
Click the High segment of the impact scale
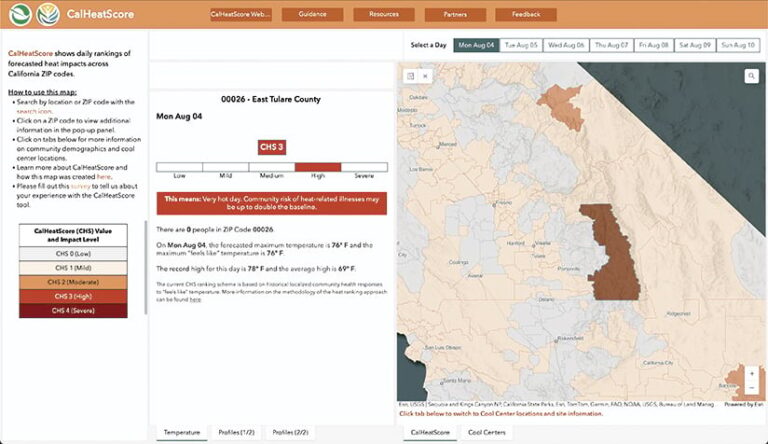tap(318, 167)
